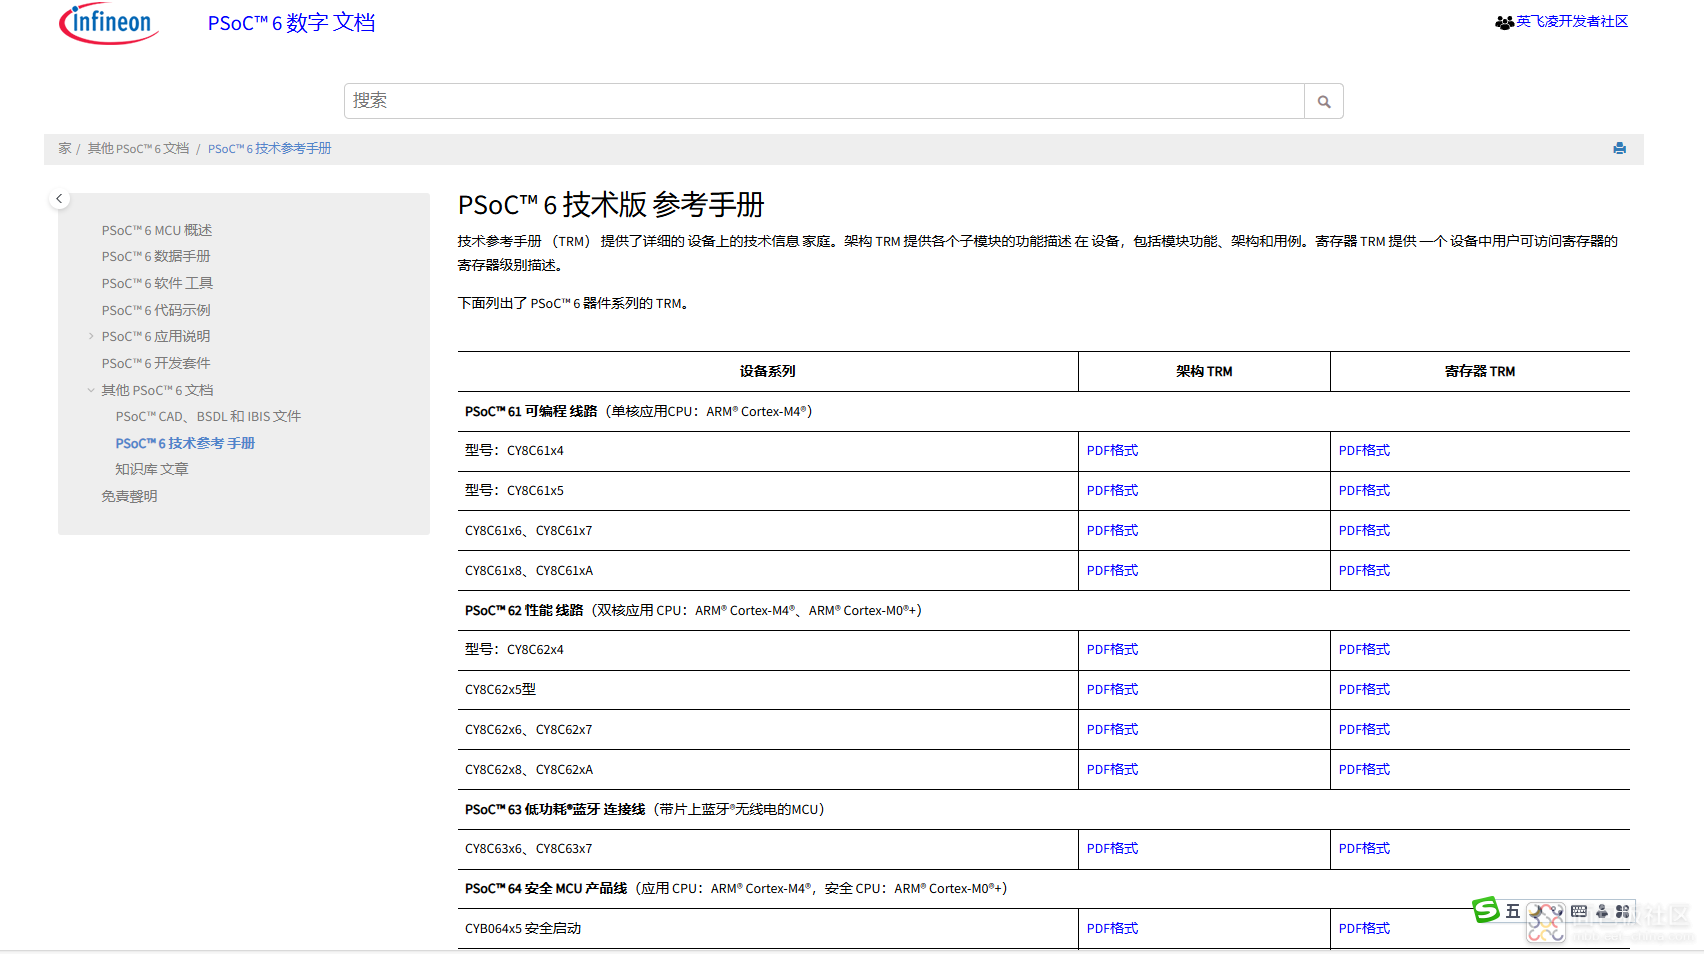Viewport: 1704px width, 954px height.
Task: Expand the PSoC 6 应用说明 tree arrow
Action: 91,336
